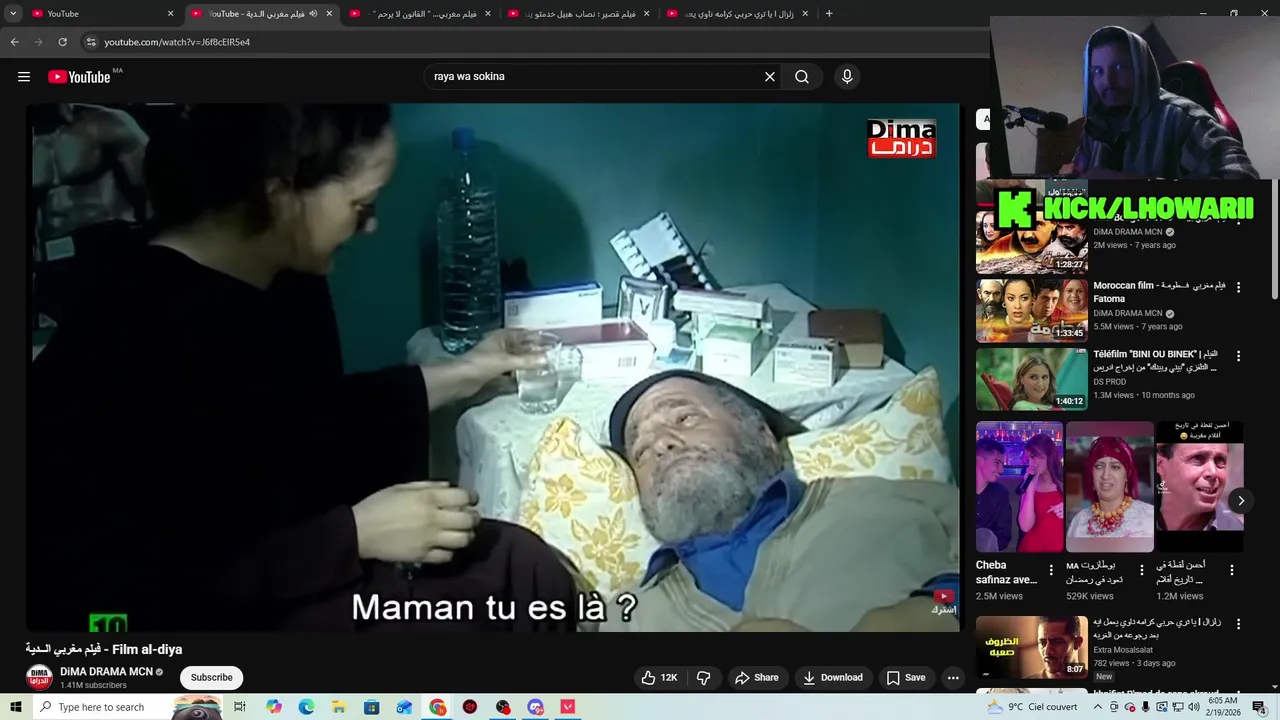Subscribe to DiMA DRAMA MCN
Screen dimensions: 1280x720
(211, 678)
